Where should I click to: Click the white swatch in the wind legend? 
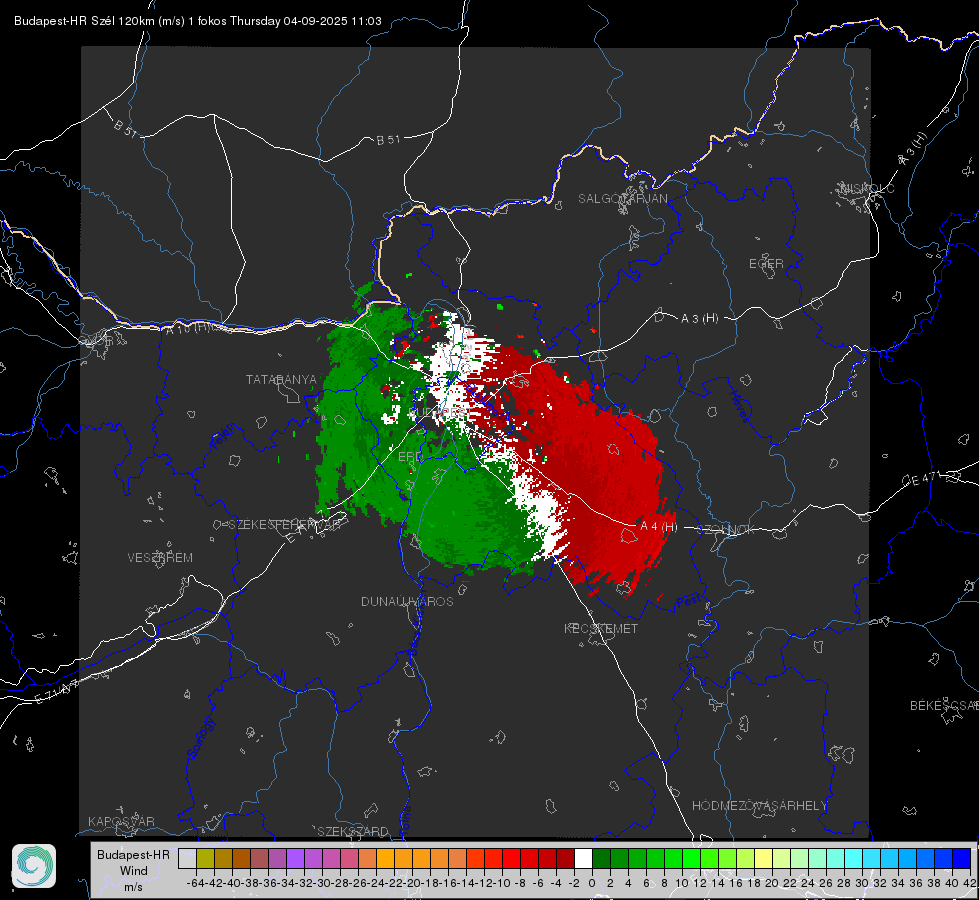[583, 858]
